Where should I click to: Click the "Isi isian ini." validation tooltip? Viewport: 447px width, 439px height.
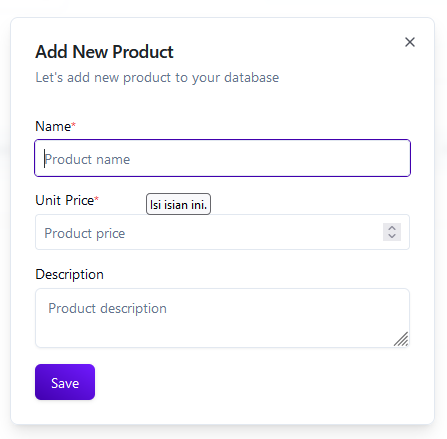pyautogui.click(x=178, y=204)
